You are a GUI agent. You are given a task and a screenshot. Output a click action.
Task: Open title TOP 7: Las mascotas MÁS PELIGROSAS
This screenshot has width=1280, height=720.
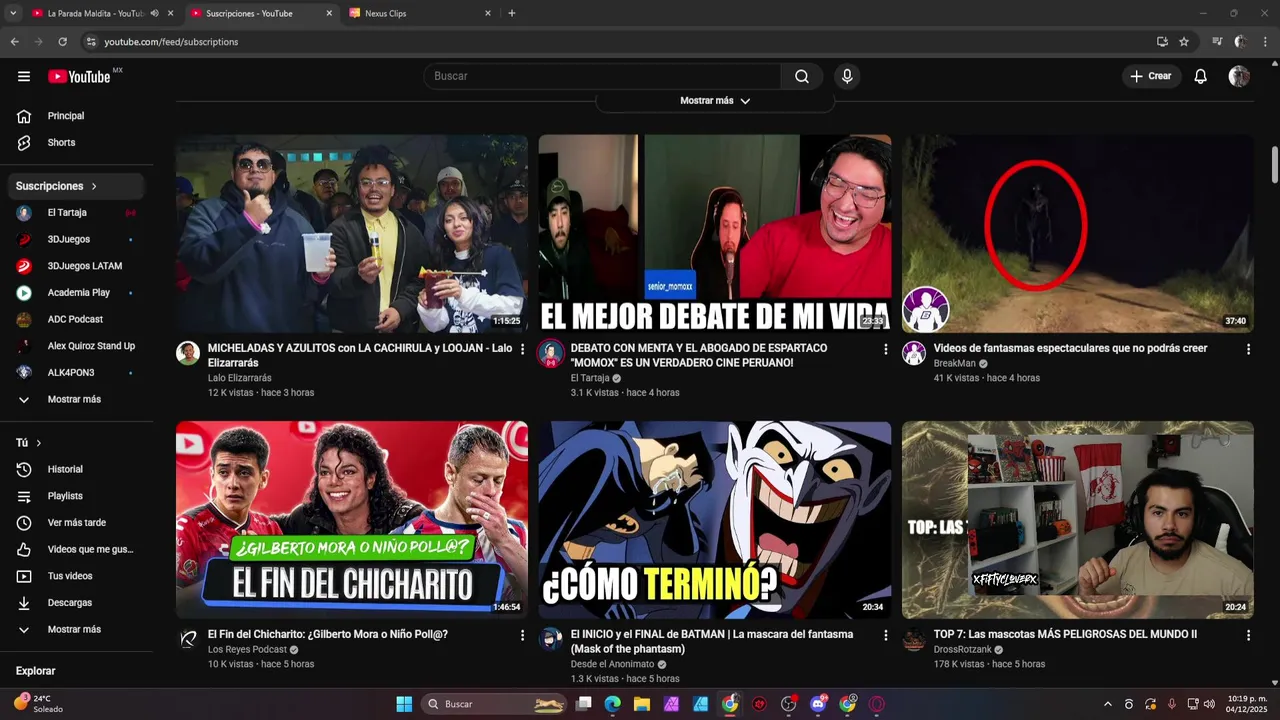pyautogui.click(x=1065, y=634)
